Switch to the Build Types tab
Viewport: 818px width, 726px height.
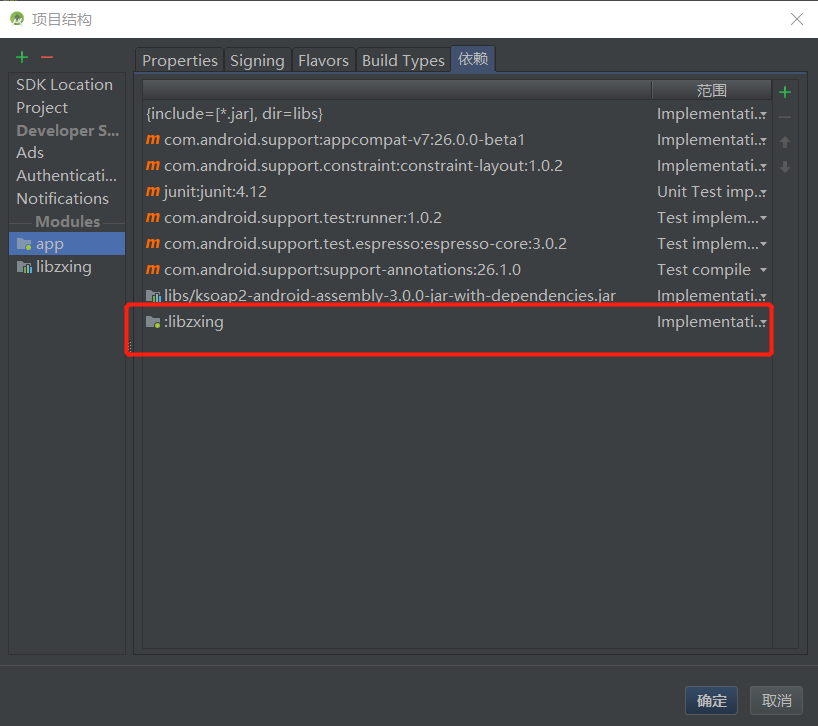(403, 60)
